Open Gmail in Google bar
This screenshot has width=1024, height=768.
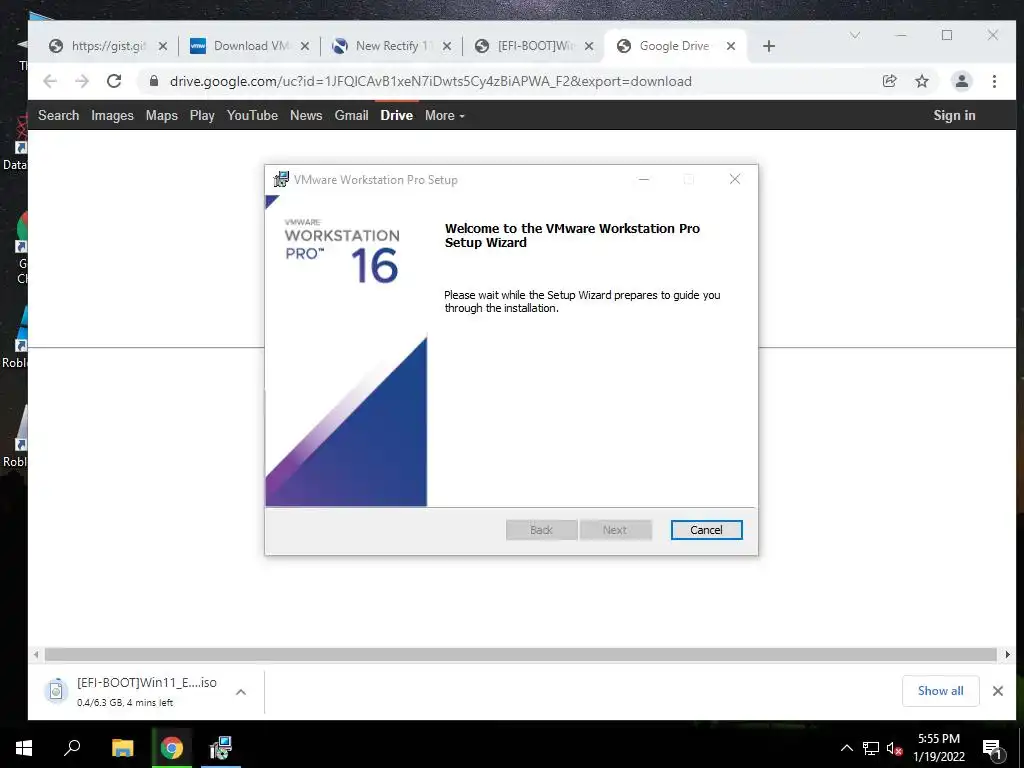tap(351, 115)
